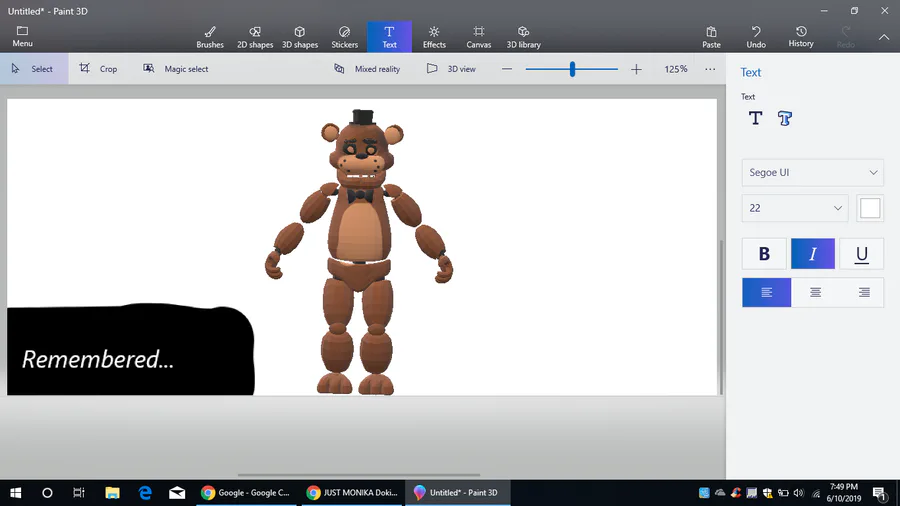Align text left

(766, 293)
